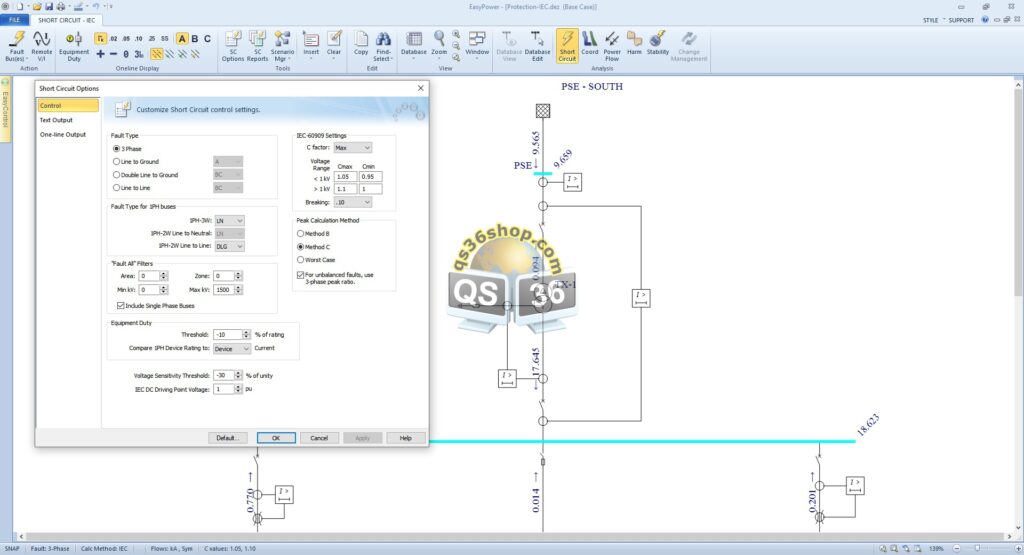Click SUPPORT link in title area

961,20
